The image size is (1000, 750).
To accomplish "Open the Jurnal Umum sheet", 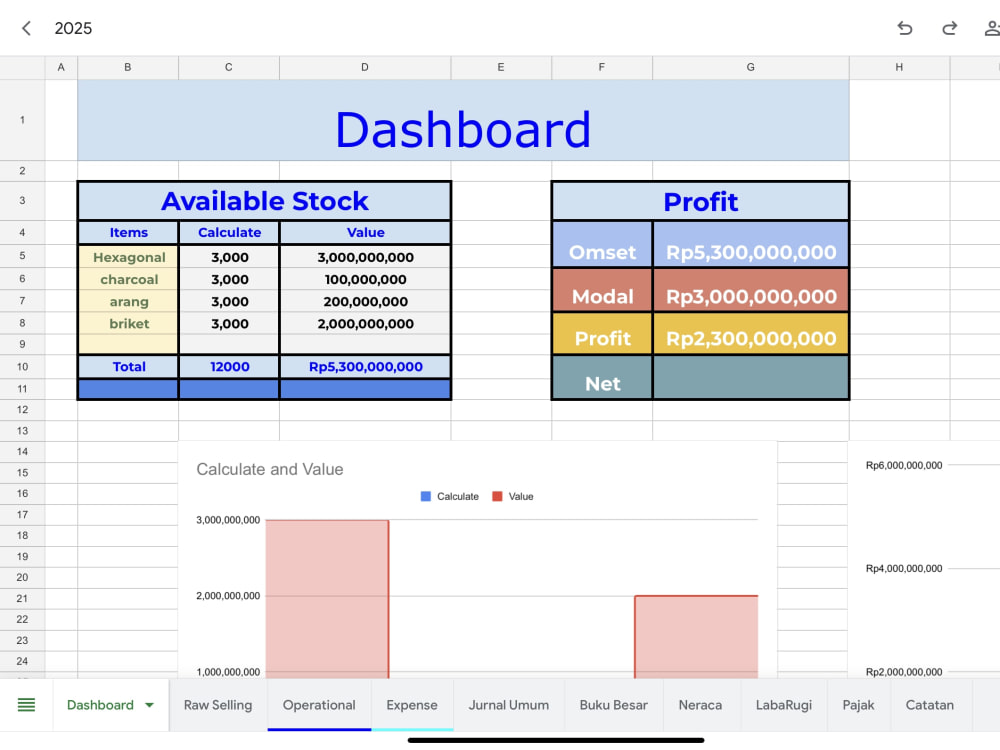I will click(x=509, y=705).
